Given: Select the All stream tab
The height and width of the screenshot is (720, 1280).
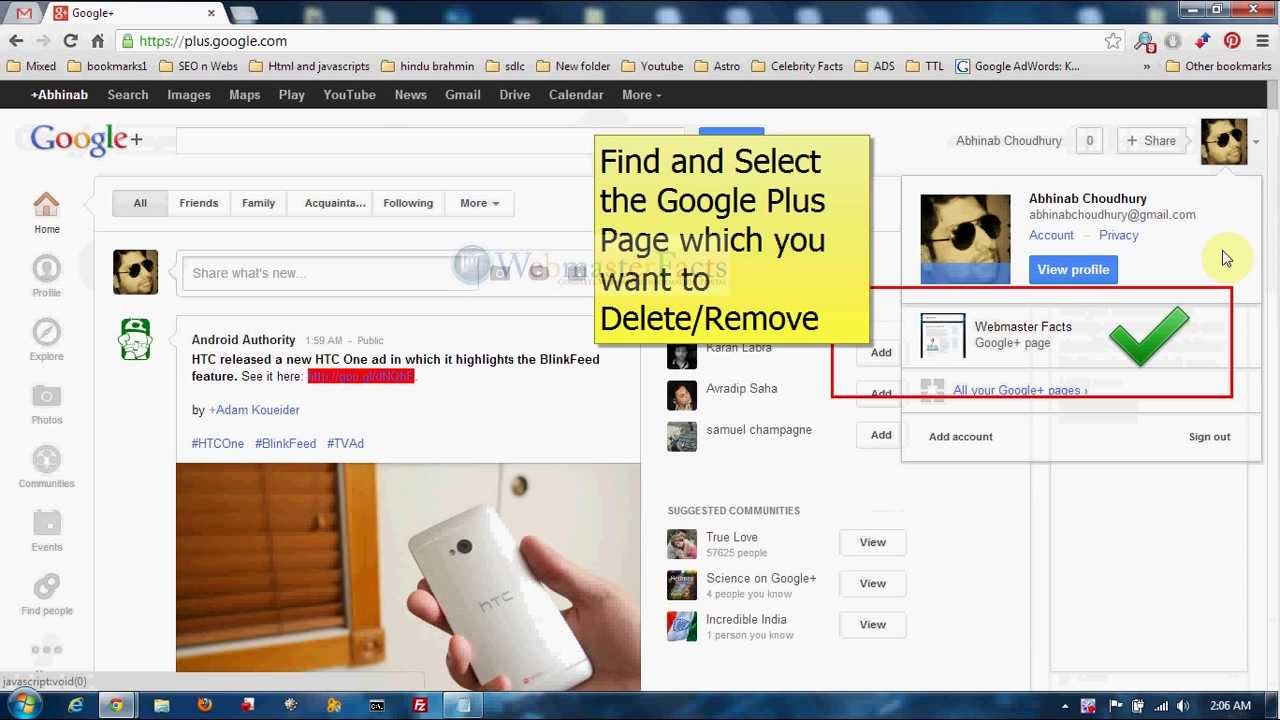Looking at the screenshot, I should tap(140, 203).
